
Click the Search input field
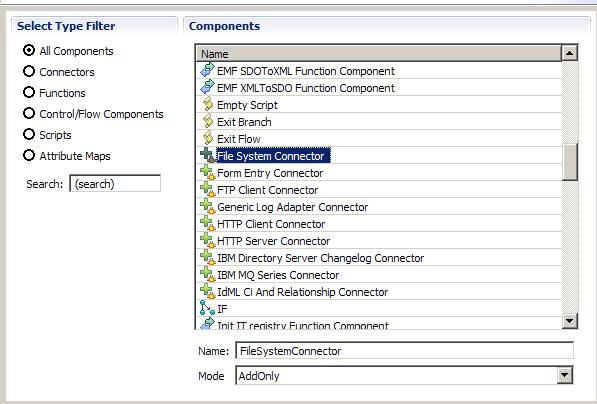pos(115,183)
